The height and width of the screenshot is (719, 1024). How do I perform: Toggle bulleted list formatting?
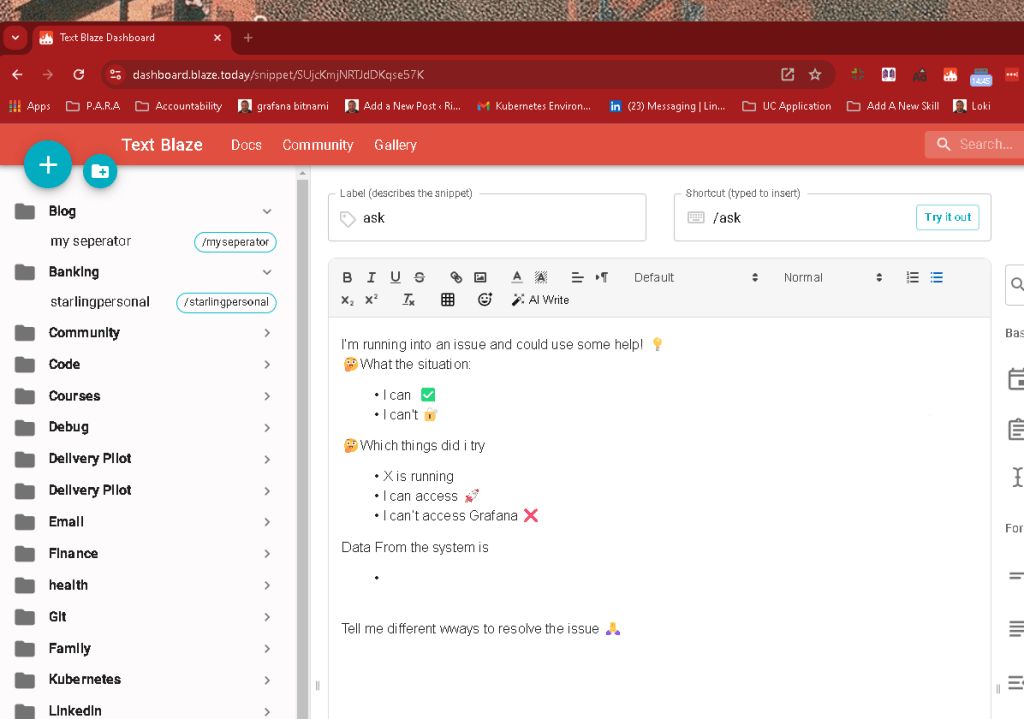pyautogui.click(x=936, y=278)
